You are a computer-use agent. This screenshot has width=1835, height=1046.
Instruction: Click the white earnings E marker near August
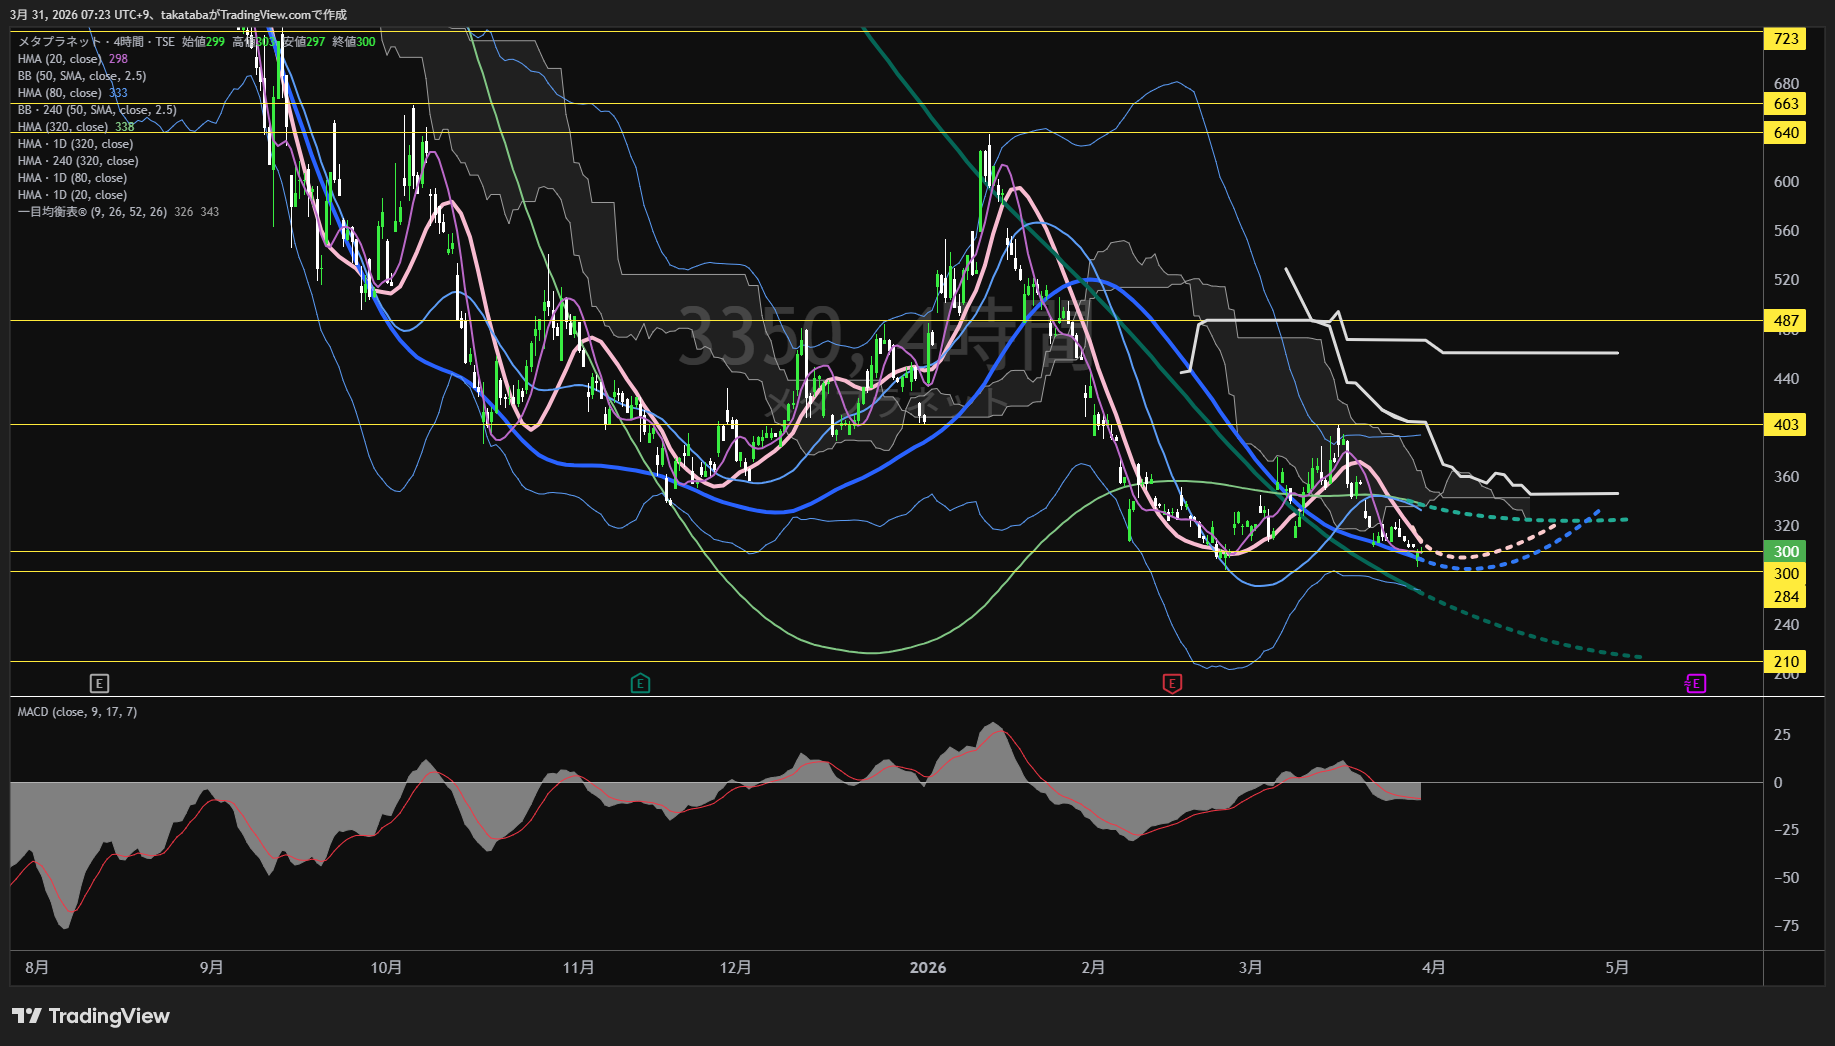point(98,684)
